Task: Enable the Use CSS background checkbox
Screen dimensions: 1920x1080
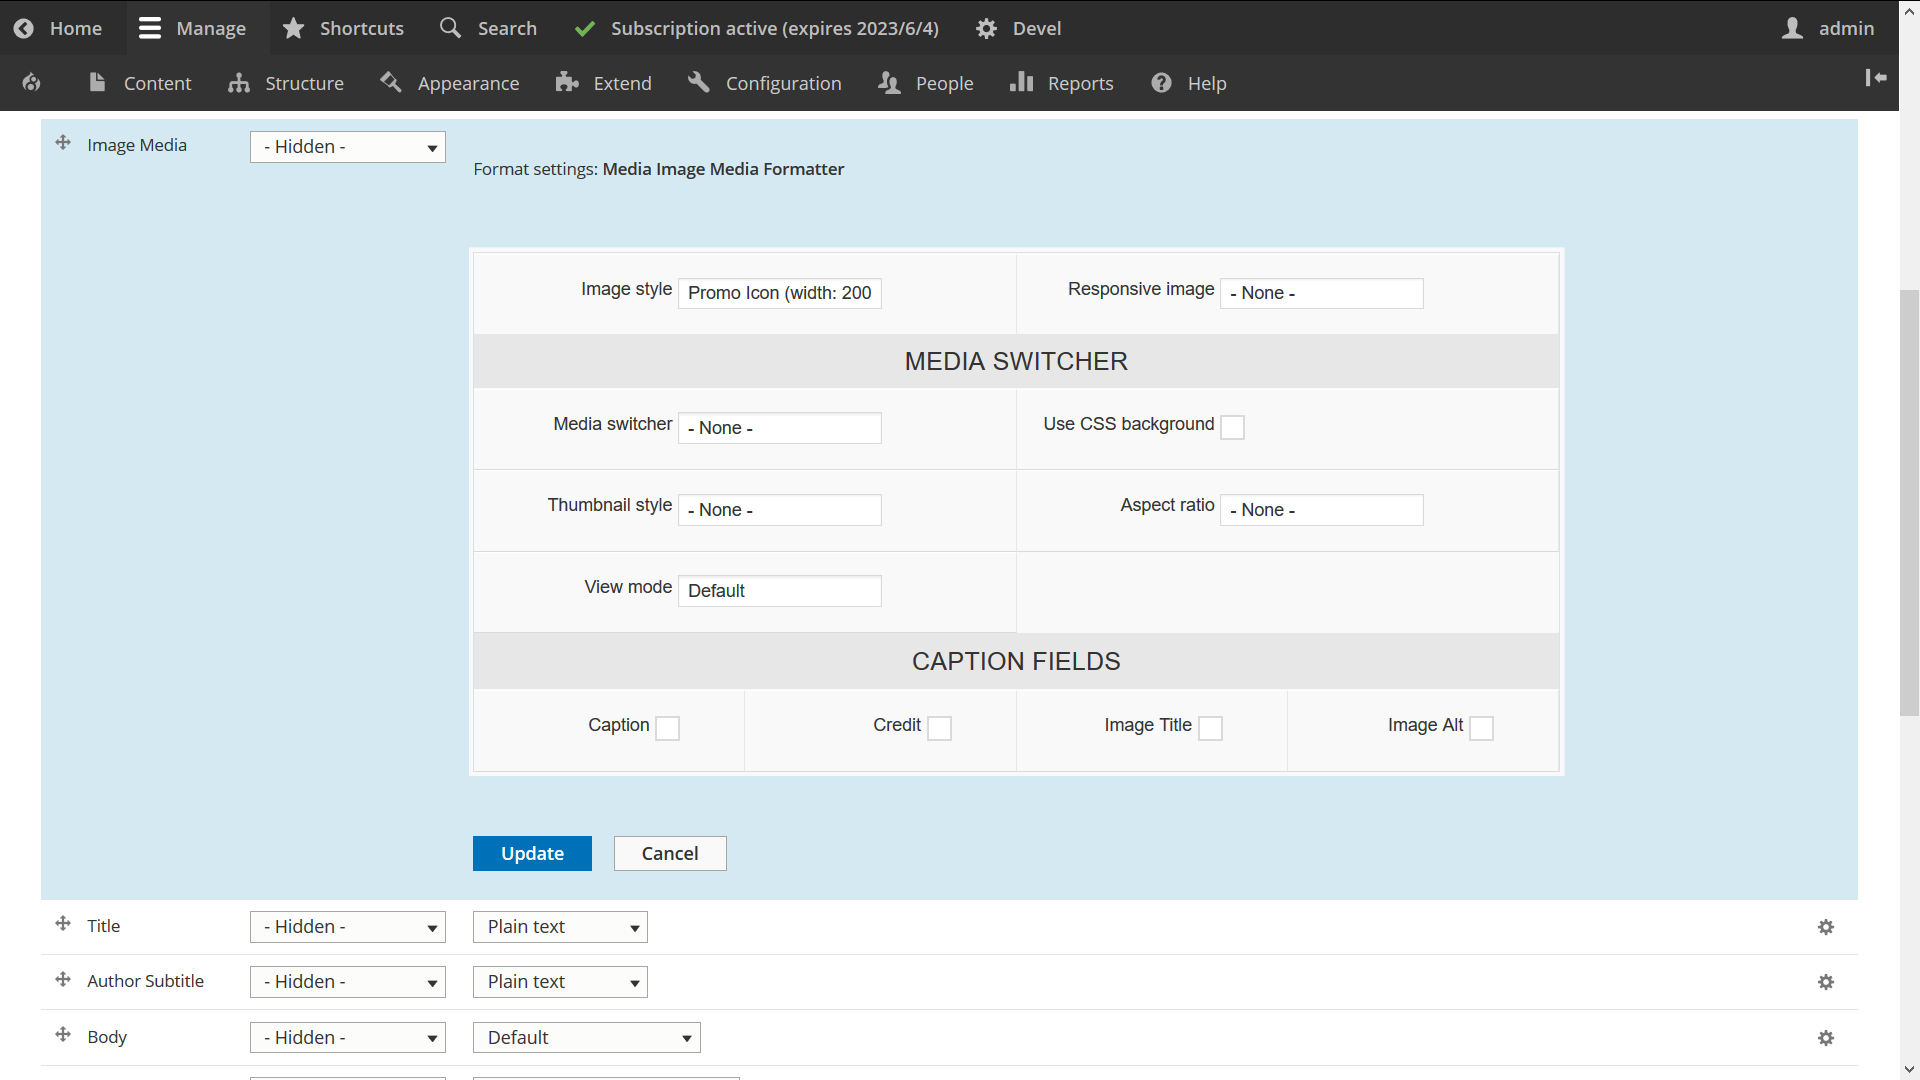Action: point(1233,427)
